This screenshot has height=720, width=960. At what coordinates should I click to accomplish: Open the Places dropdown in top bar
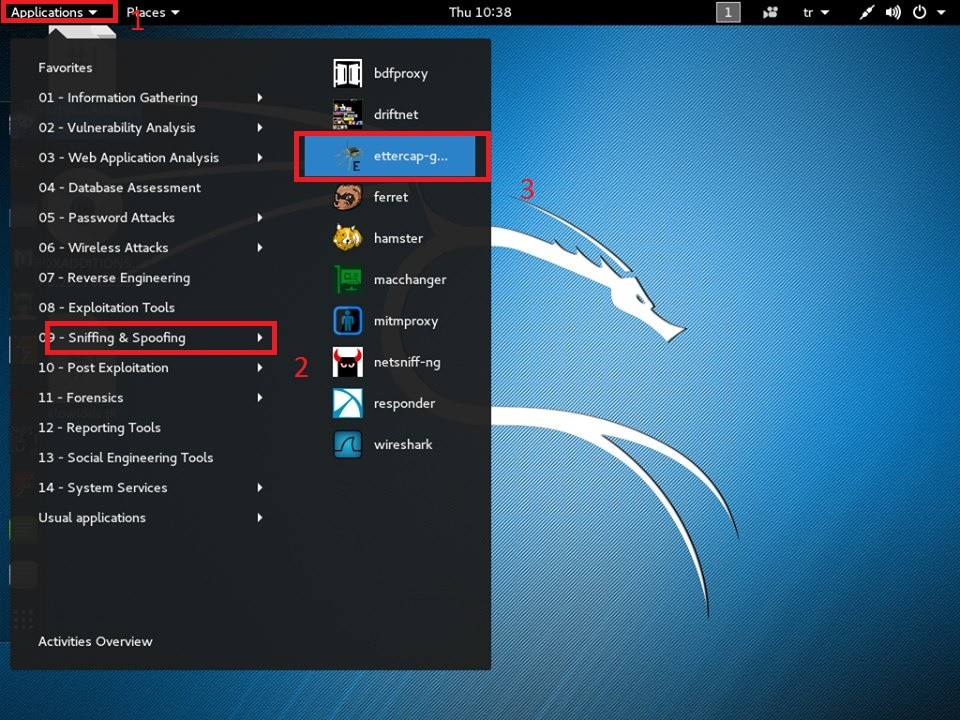tap(152, 12)
